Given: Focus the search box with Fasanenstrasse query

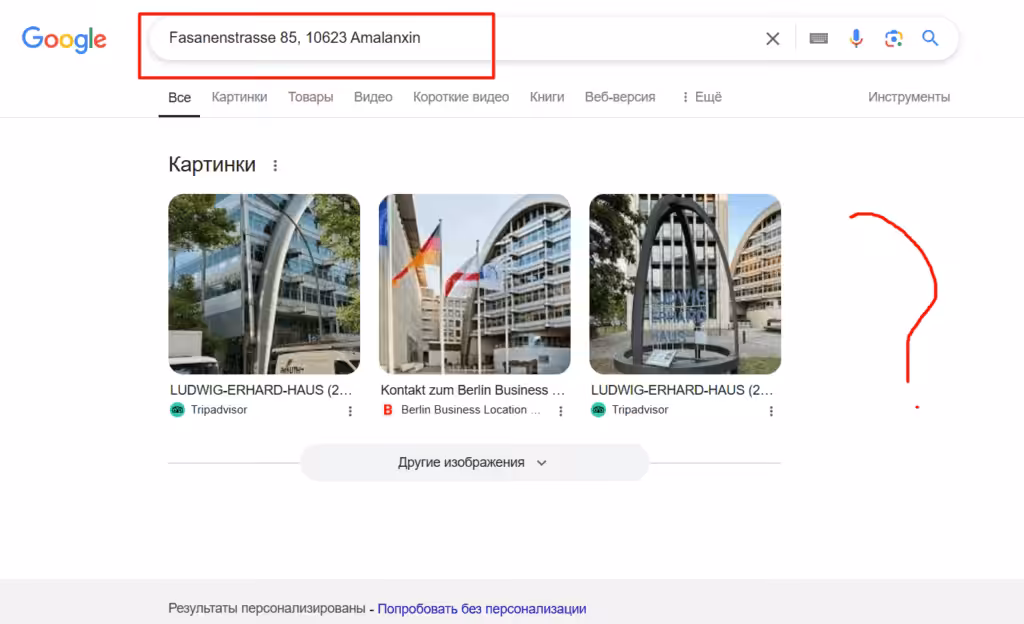Looking at the screenshot, I should (457, 39).
